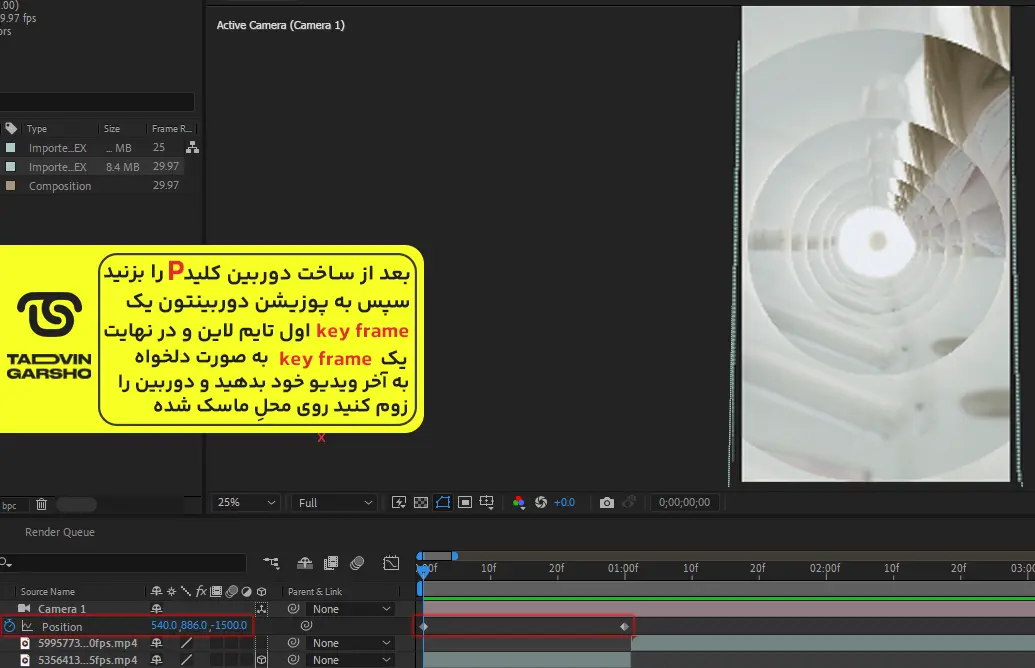Click the Fast Previews lightning icon
This screenshot has height=668, width=1035.
click(x=399, y=503)
